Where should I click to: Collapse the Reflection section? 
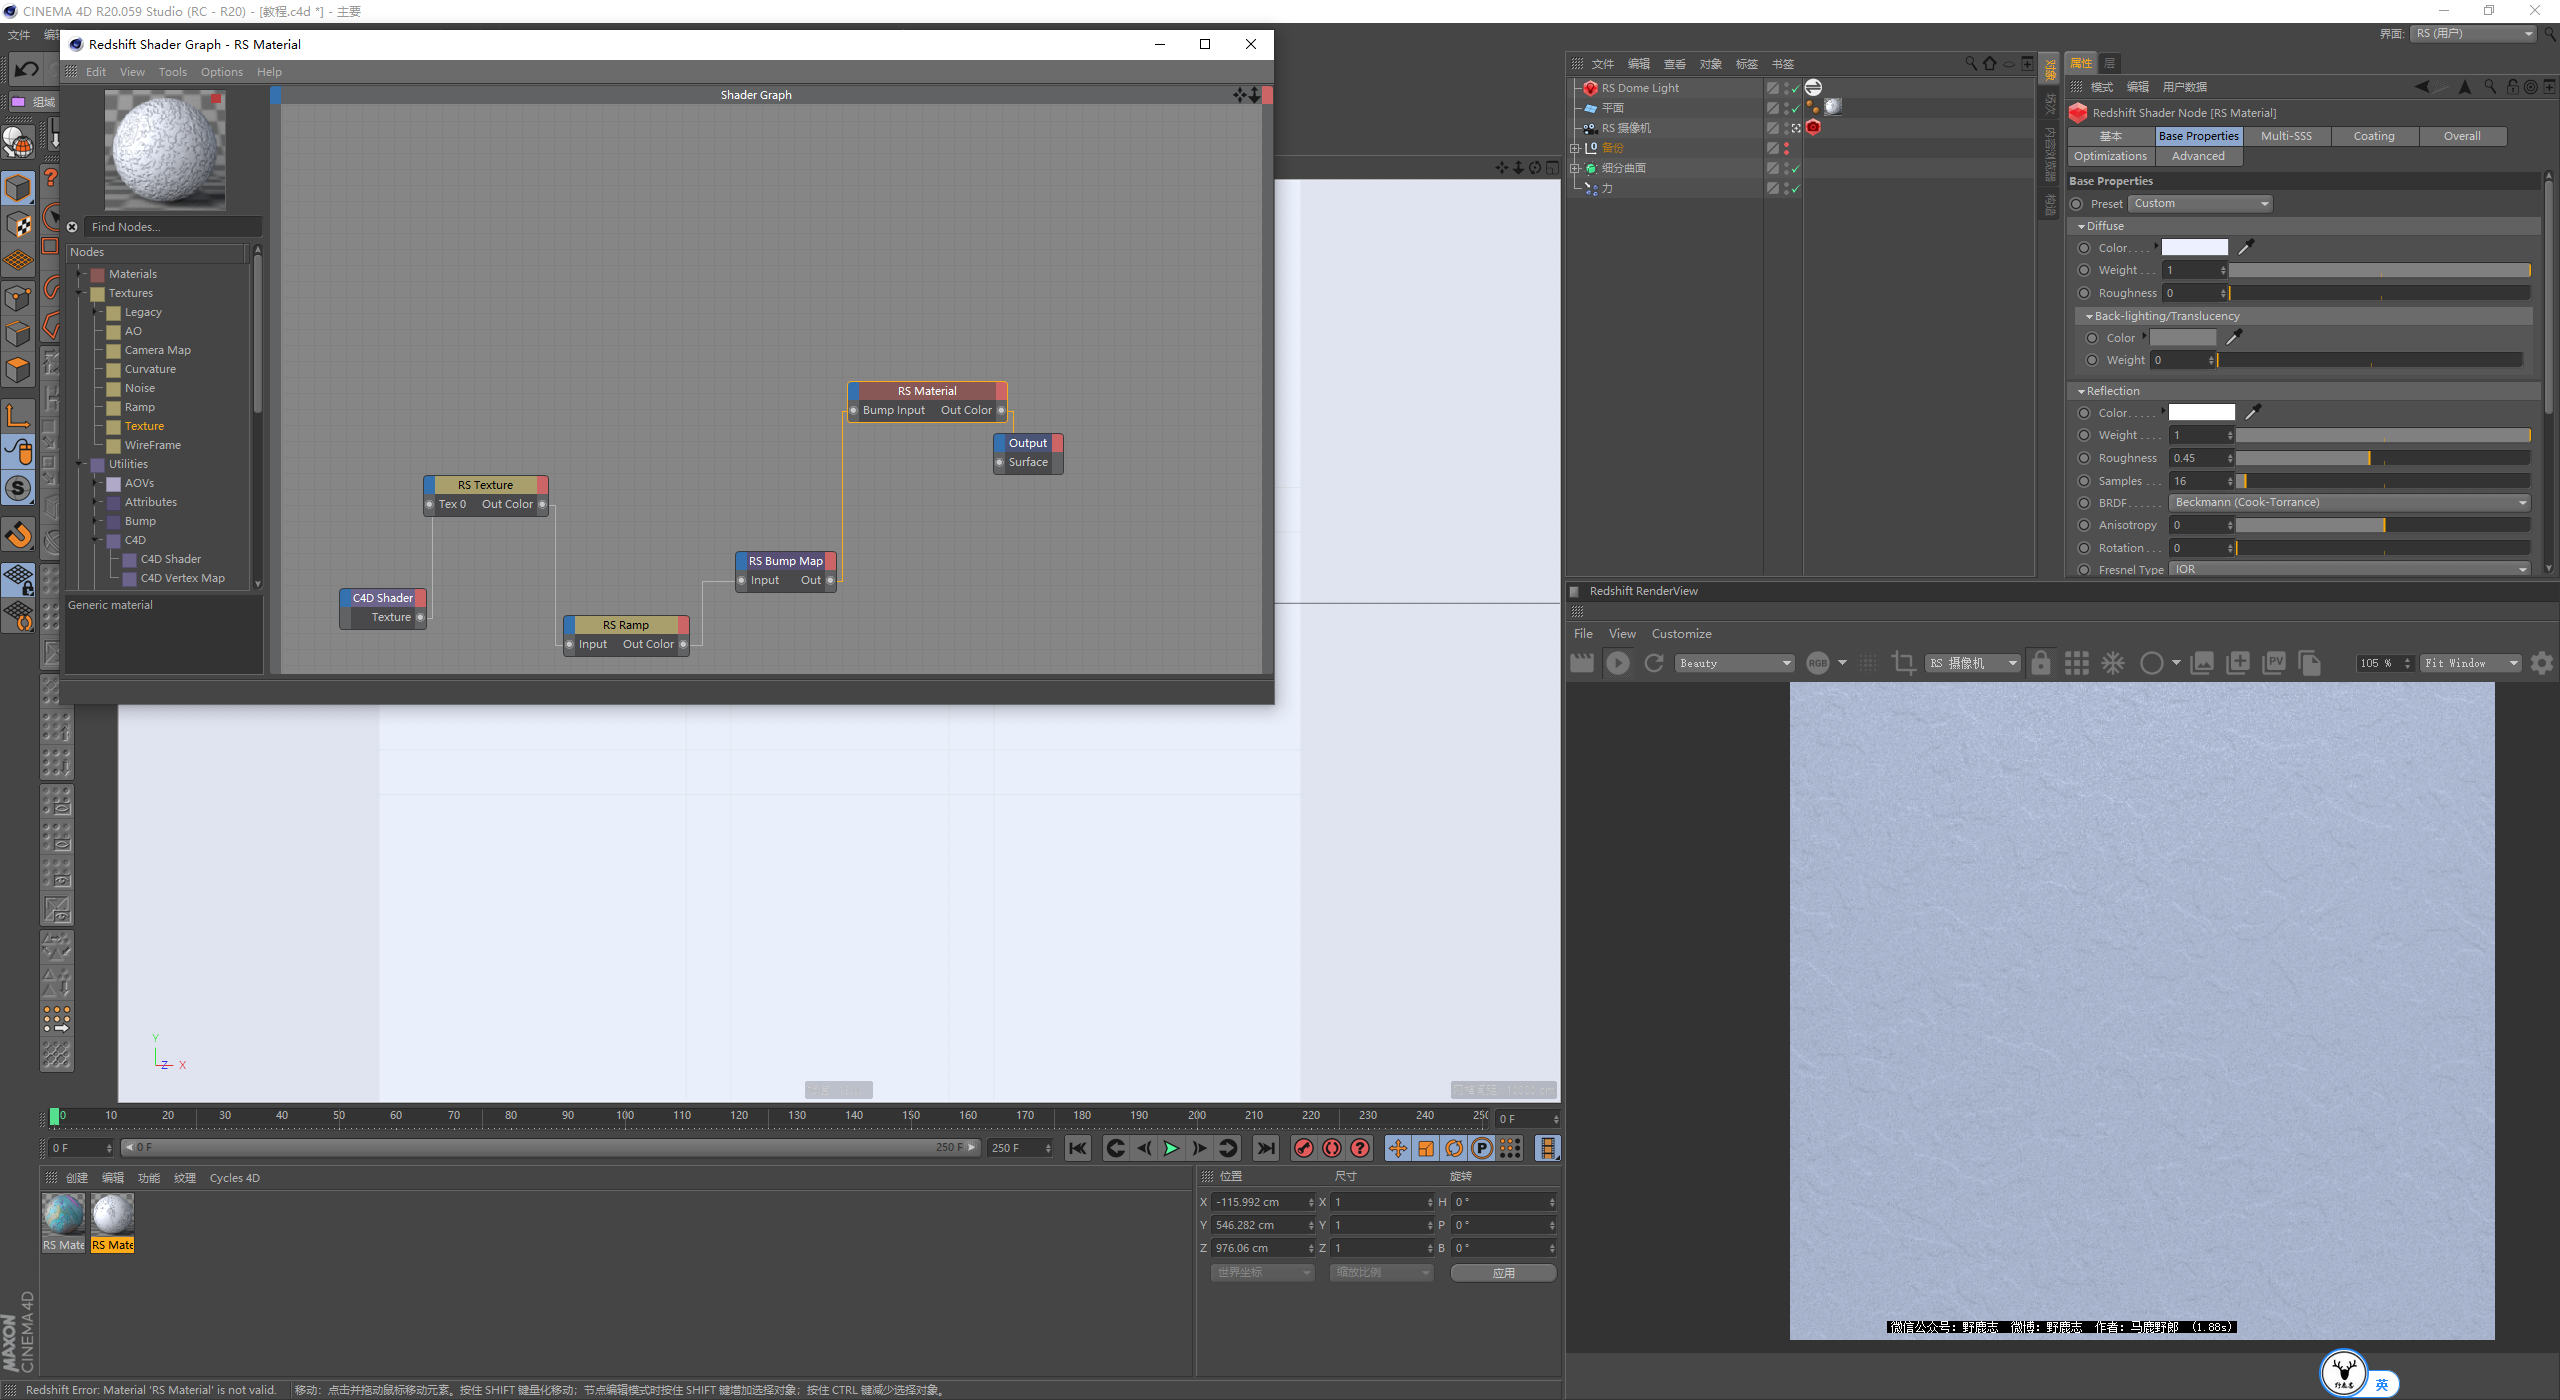pos(2081,391)
